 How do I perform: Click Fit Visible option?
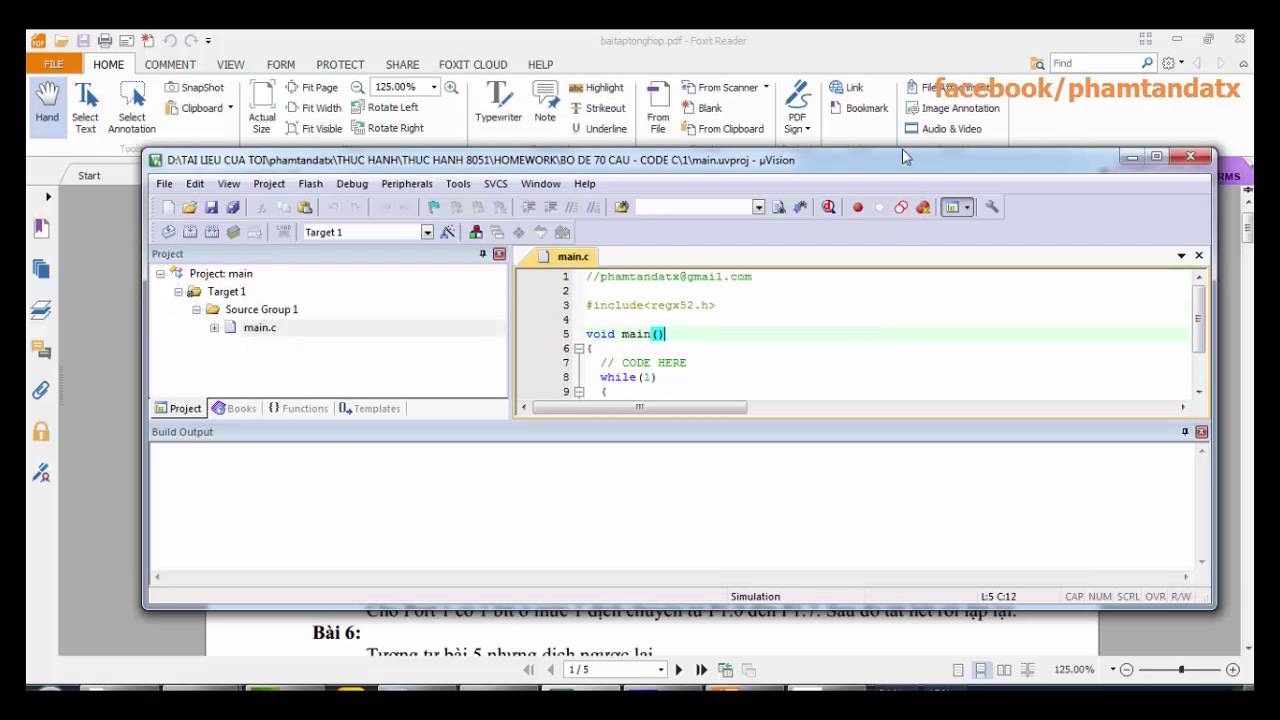[x=314, y=128]
